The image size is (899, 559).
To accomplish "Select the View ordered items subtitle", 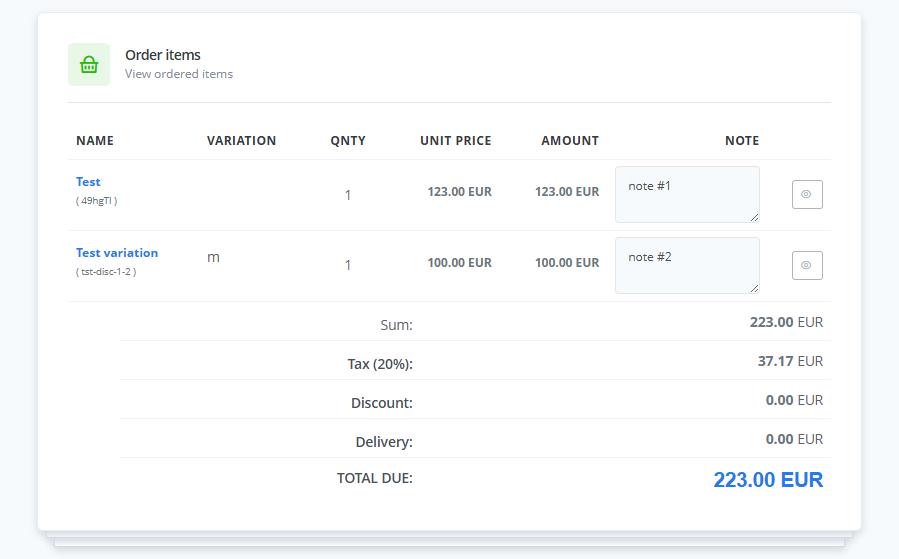I will (x=179, y=74).
